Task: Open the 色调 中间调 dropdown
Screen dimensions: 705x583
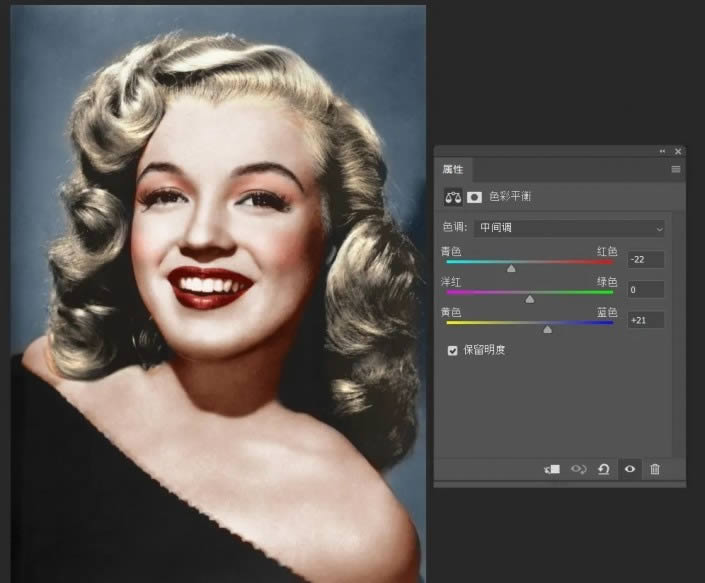Action: click(569, 228)
